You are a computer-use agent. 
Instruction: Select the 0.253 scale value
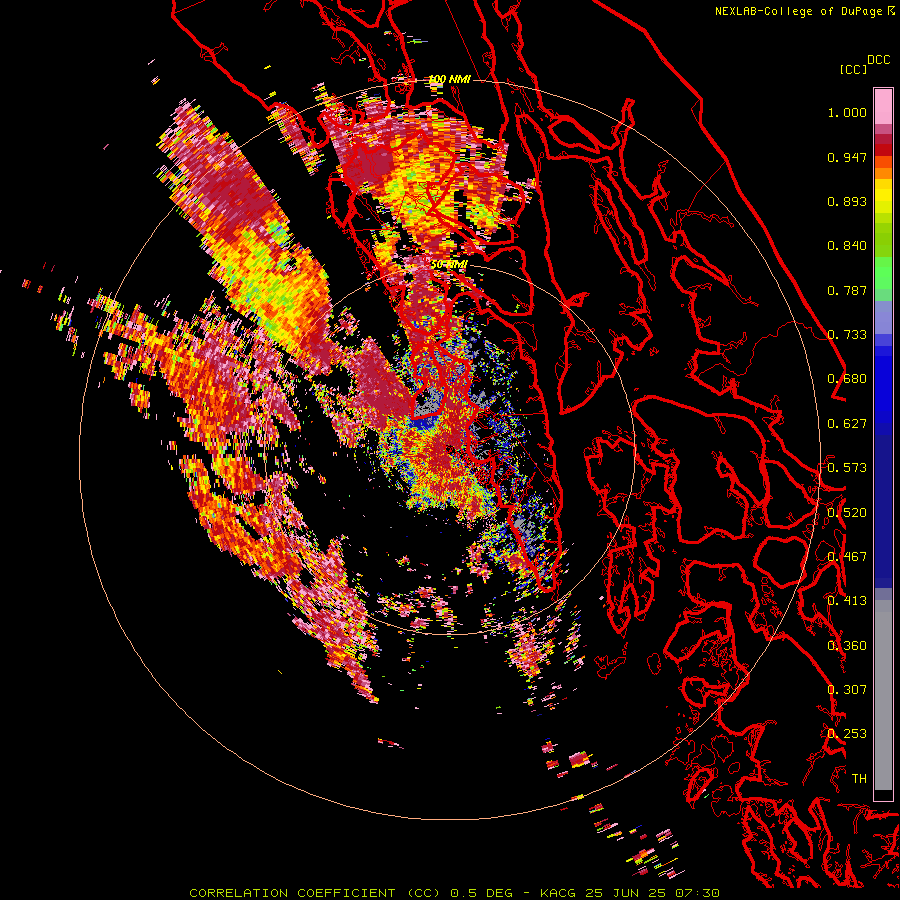coord(847,734)
